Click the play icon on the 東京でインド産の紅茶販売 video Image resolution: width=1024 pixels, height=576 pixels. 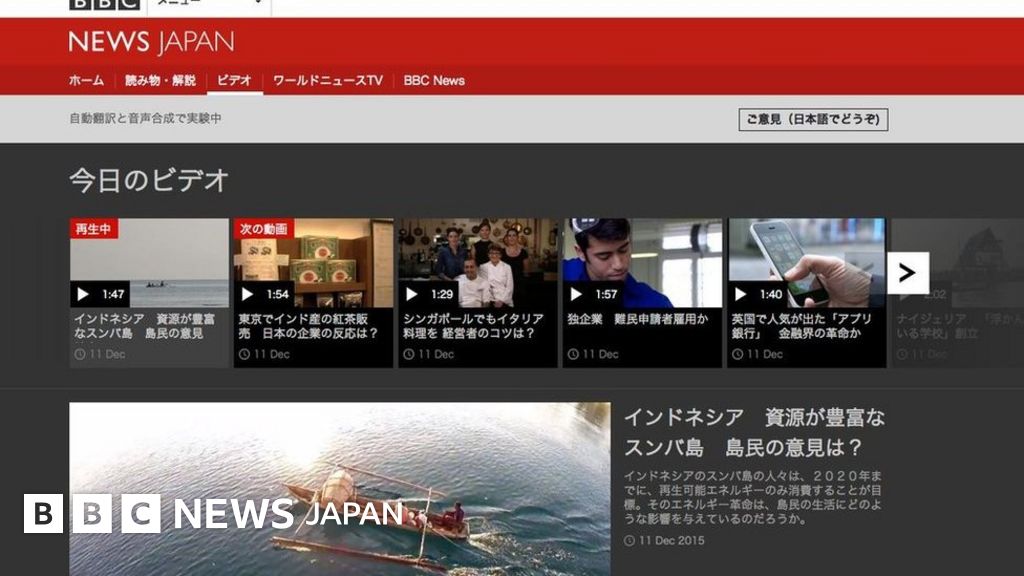pyautogui.click(x=247, y=294)
